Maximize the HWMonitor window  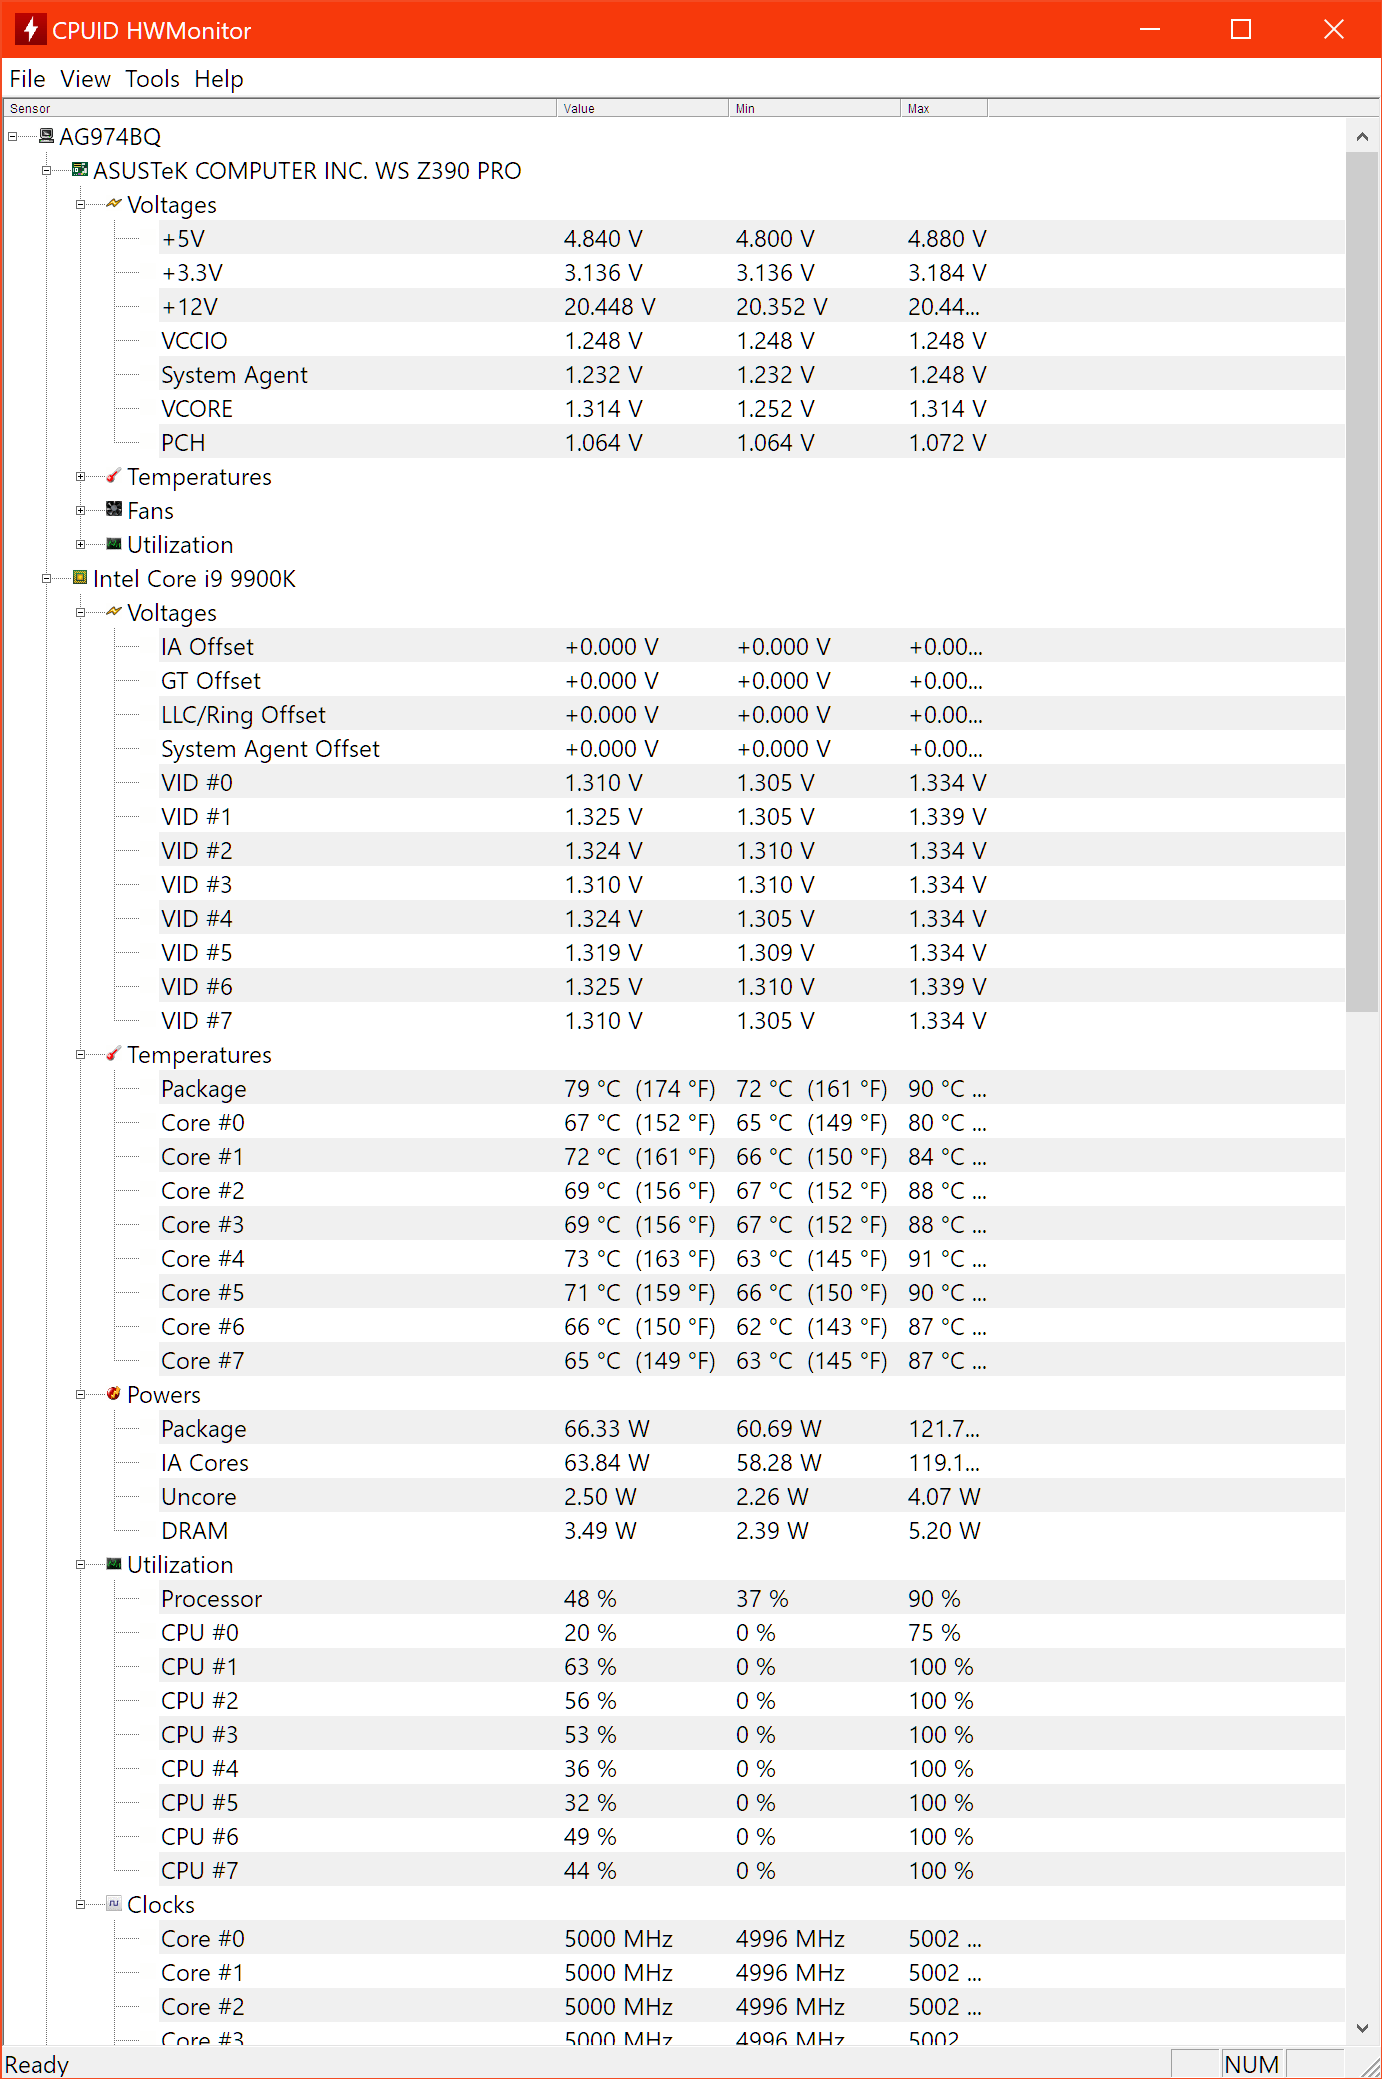pos(1241,29)
